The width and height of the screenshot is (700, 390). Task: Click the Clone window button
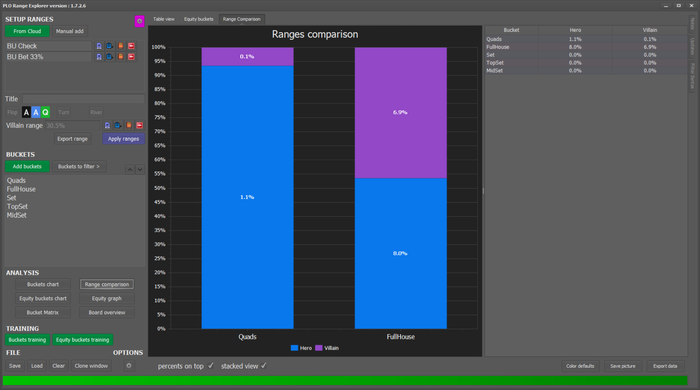click(x=91, y=366)
